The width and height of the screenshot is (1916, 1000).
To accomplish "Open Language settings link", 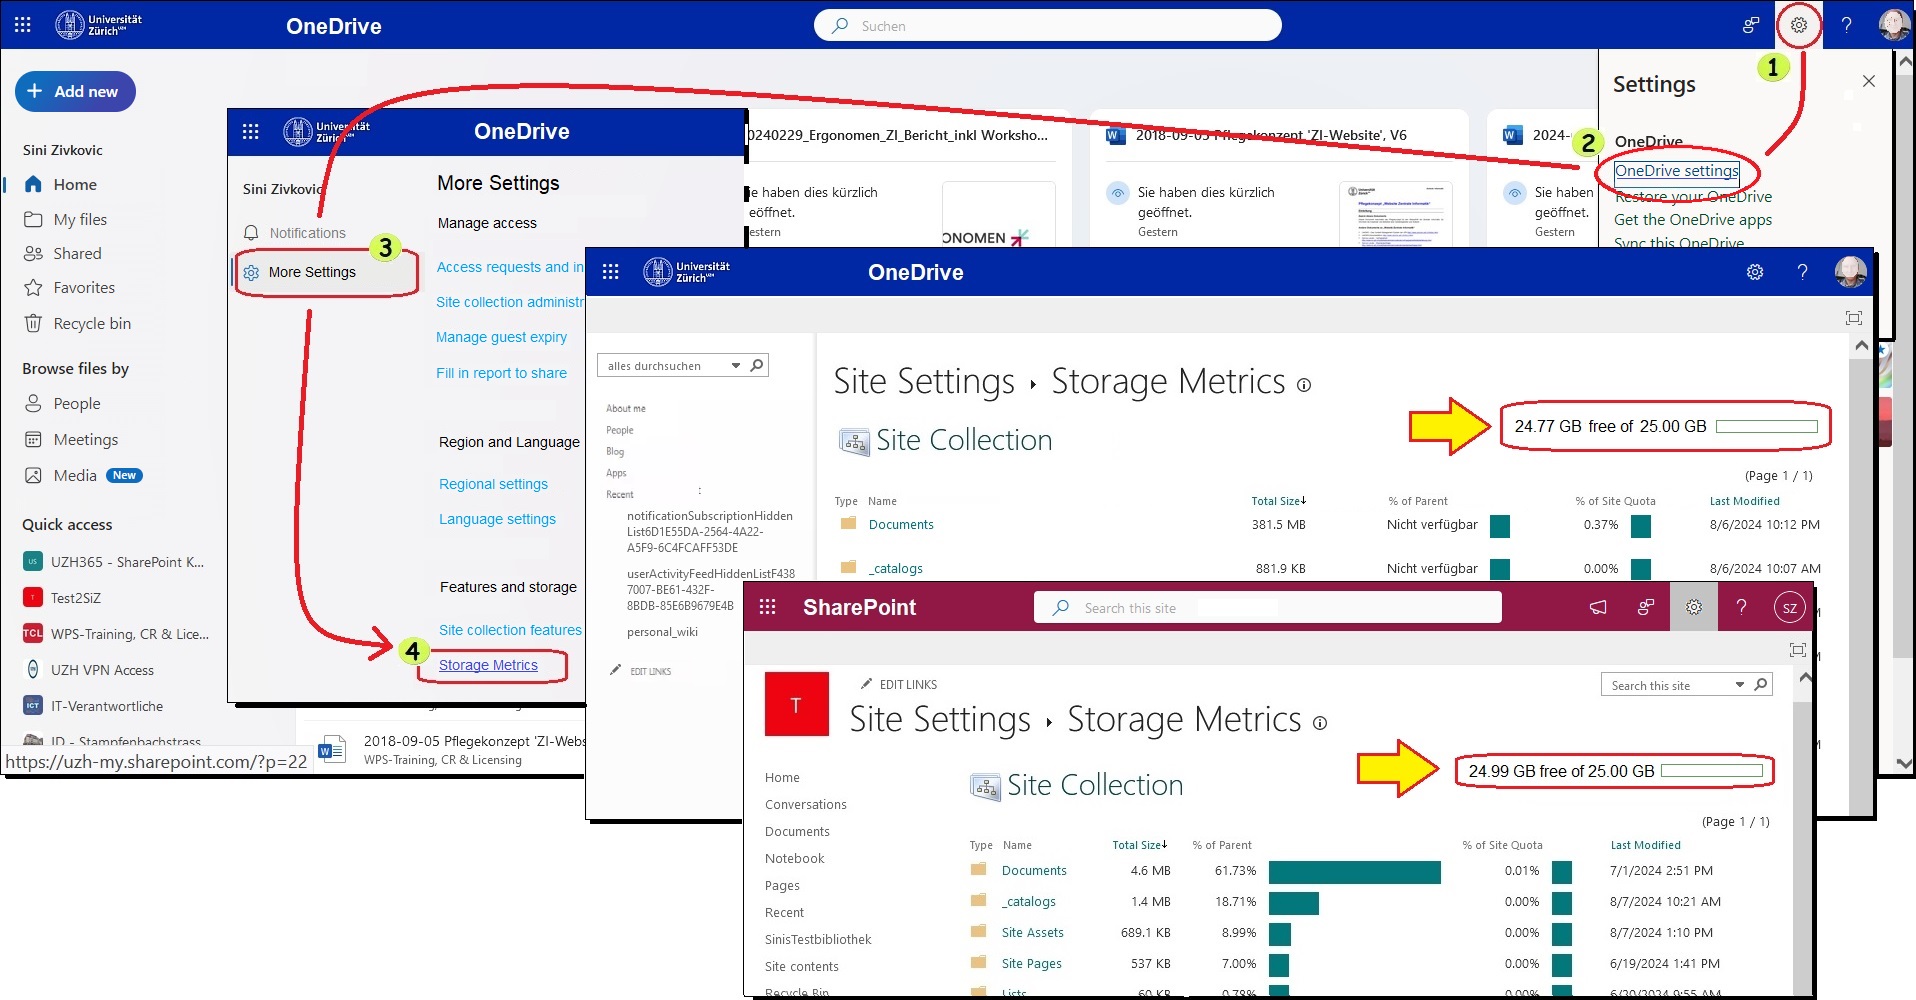I will [497, 519].
